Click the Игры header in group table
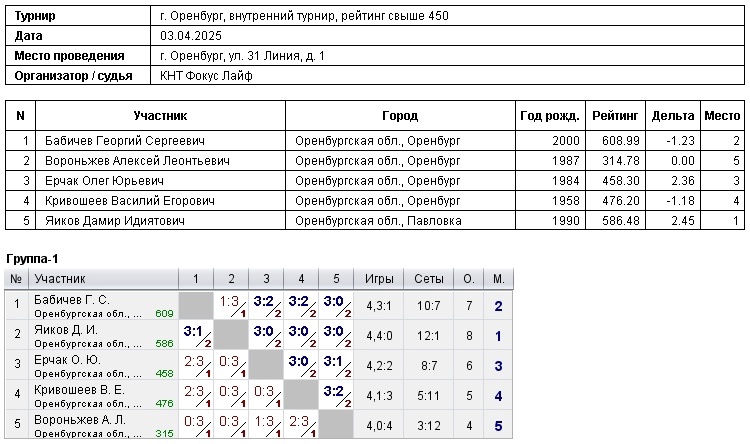 [379, 279]
